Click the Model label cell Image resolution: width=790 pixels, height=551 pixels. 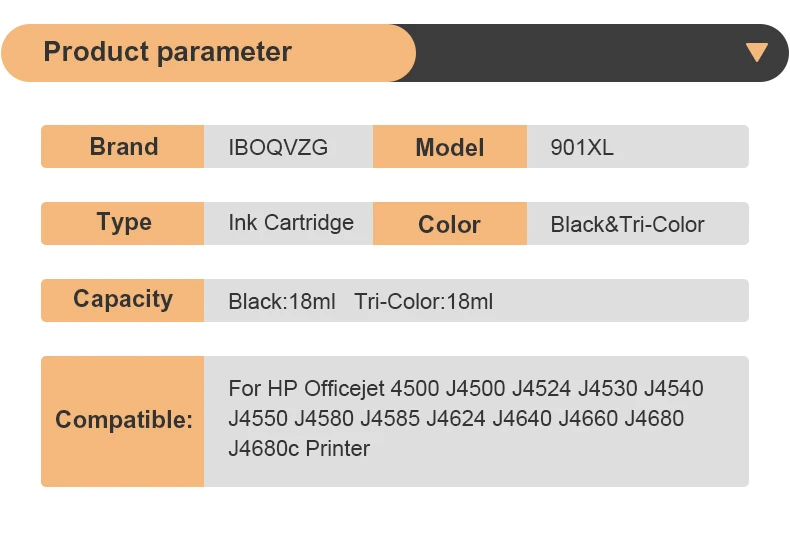click(449, 148)
